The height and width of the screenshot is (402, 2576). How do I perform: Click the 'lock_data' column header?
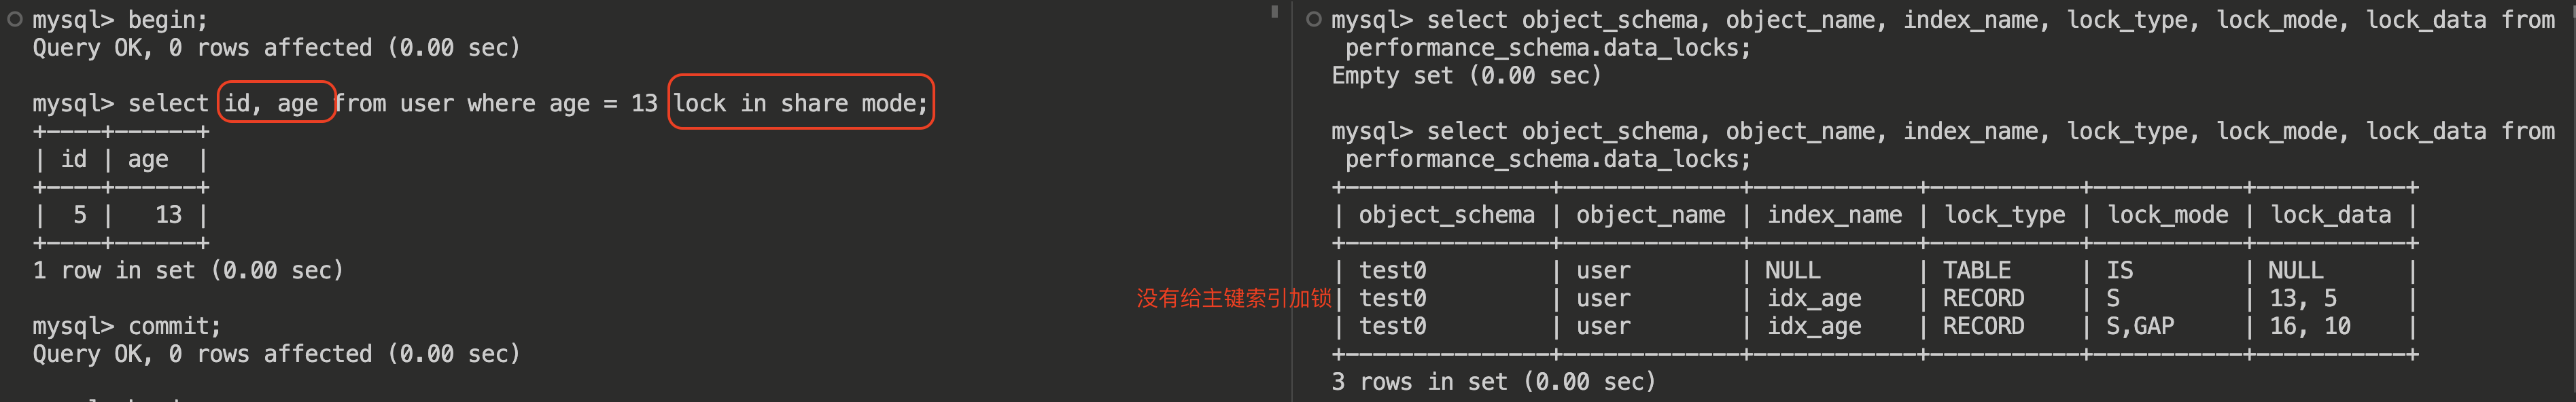[2330, 215]
